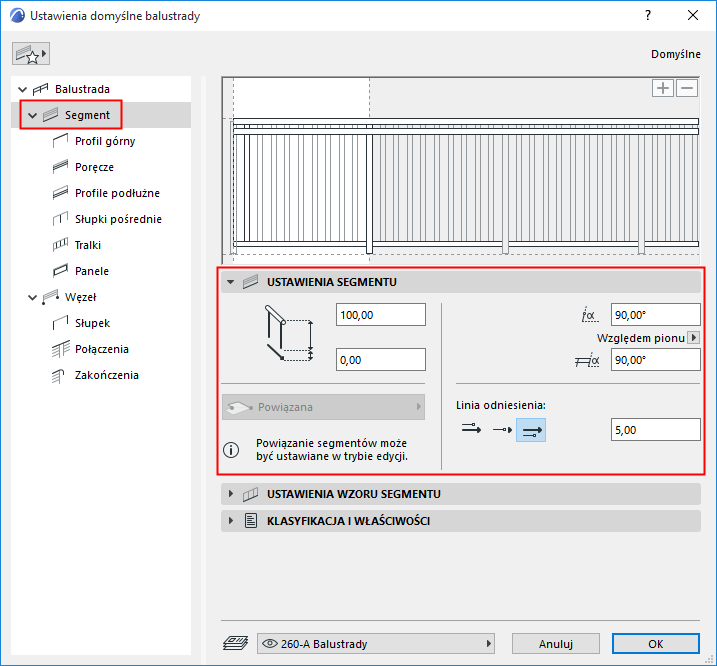
Task: Confirm with the OK button
Action: coord(656,644)
